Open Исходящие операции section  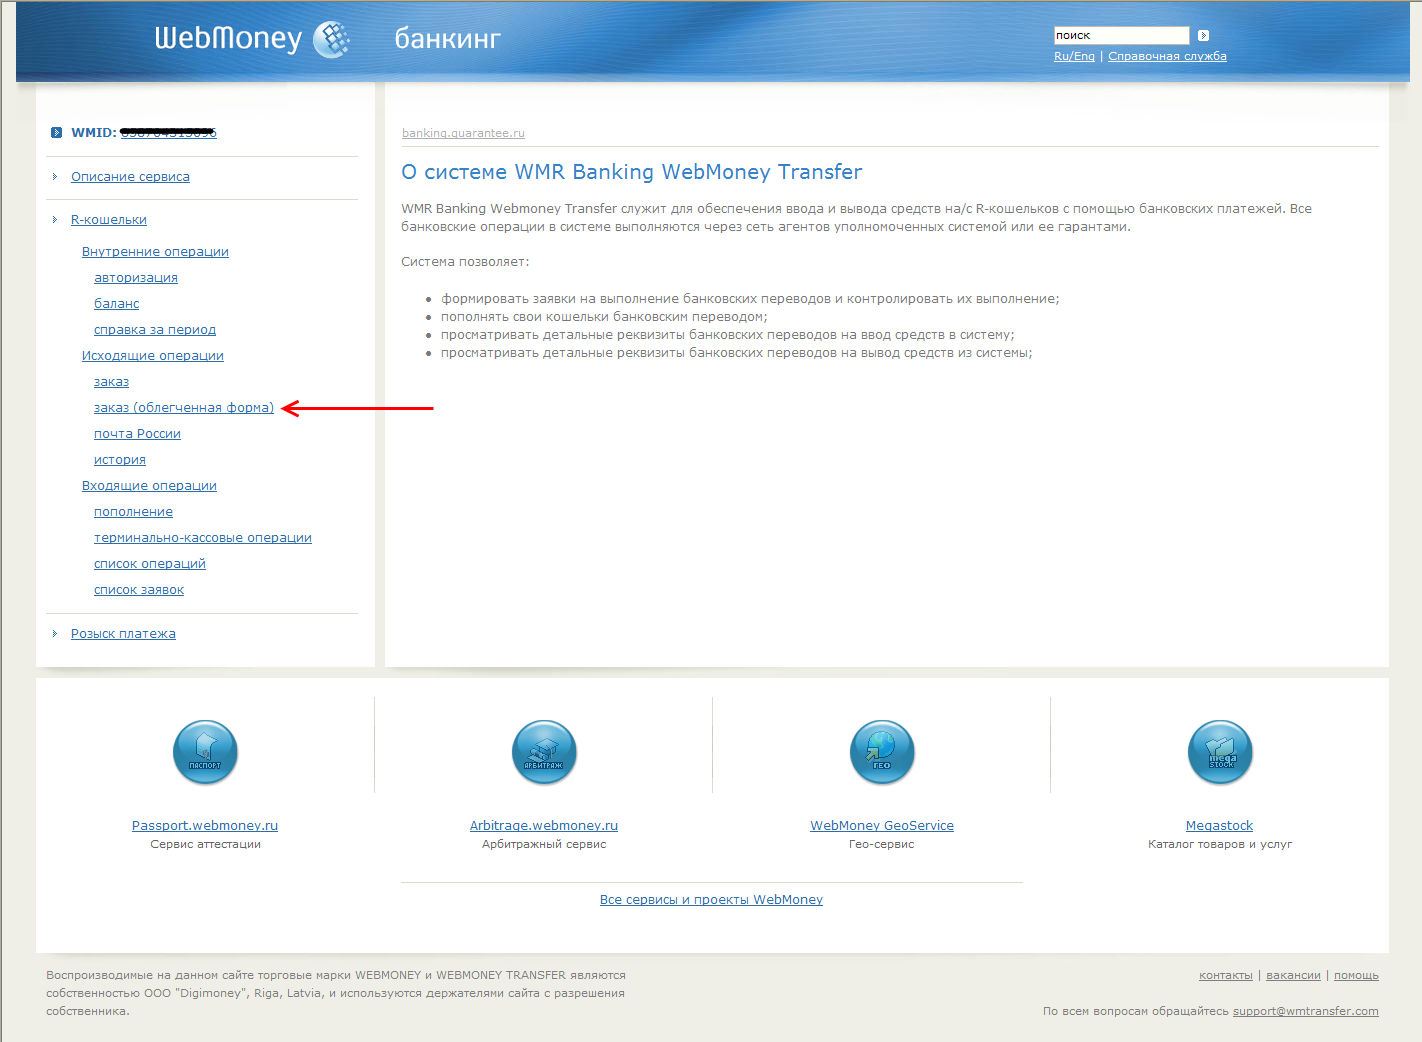point(153,356)
